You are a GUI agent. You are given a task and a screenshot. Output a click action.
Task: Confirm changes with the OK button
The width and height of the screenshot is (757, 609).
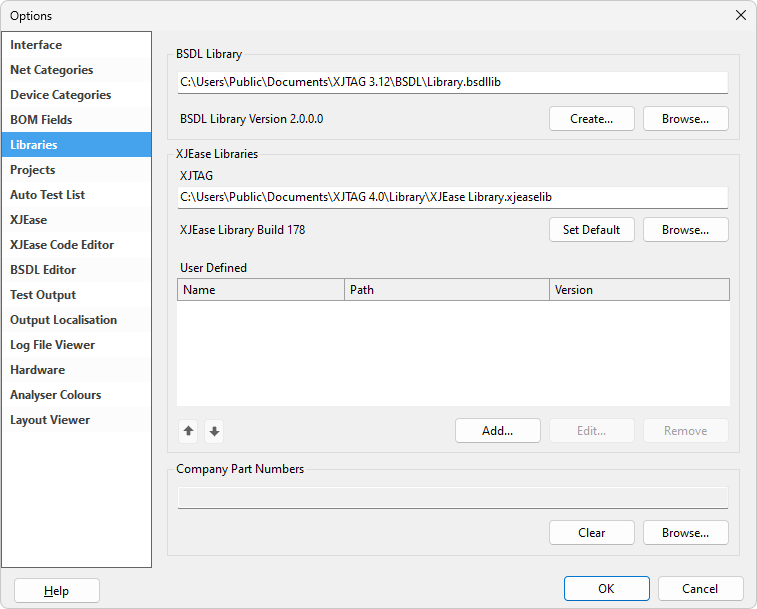pyautogui.click(x=606, y=589)
